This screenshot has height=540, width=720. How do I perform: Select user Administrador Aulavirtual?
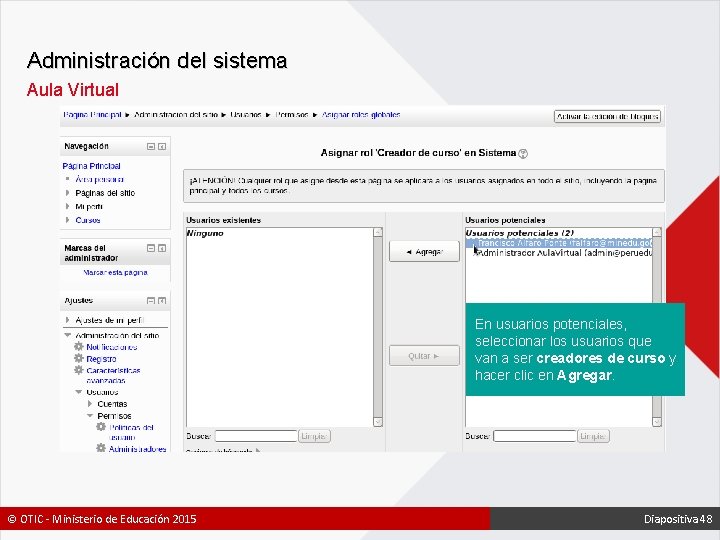coord(560,253)
